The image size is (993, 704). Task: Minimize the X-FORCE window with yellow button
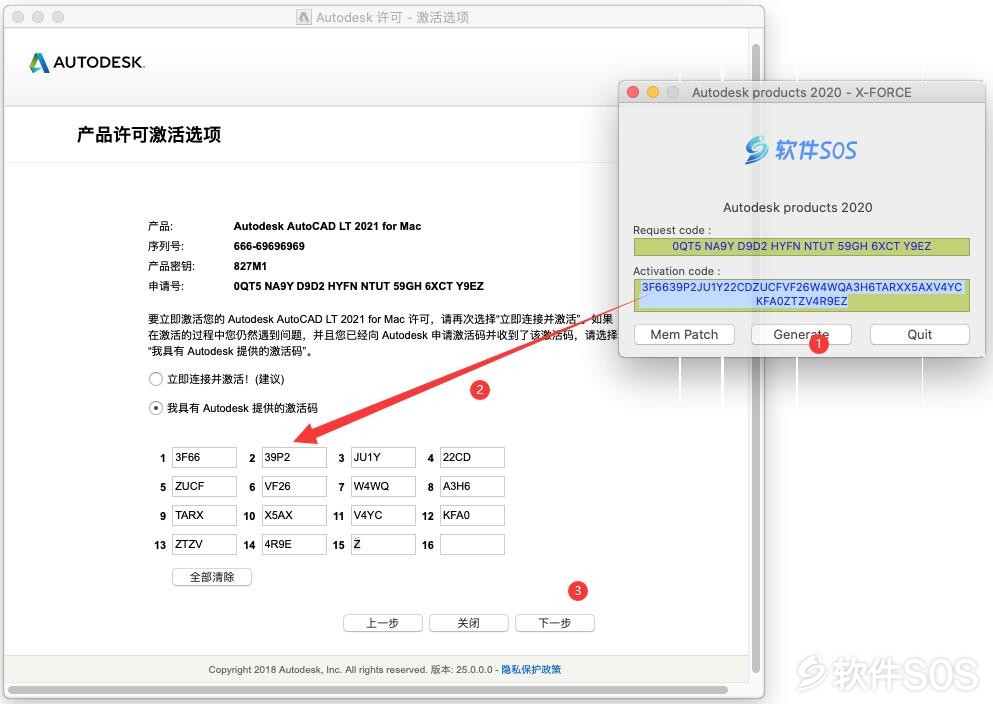pyautogui.click(x=653, y=92)
